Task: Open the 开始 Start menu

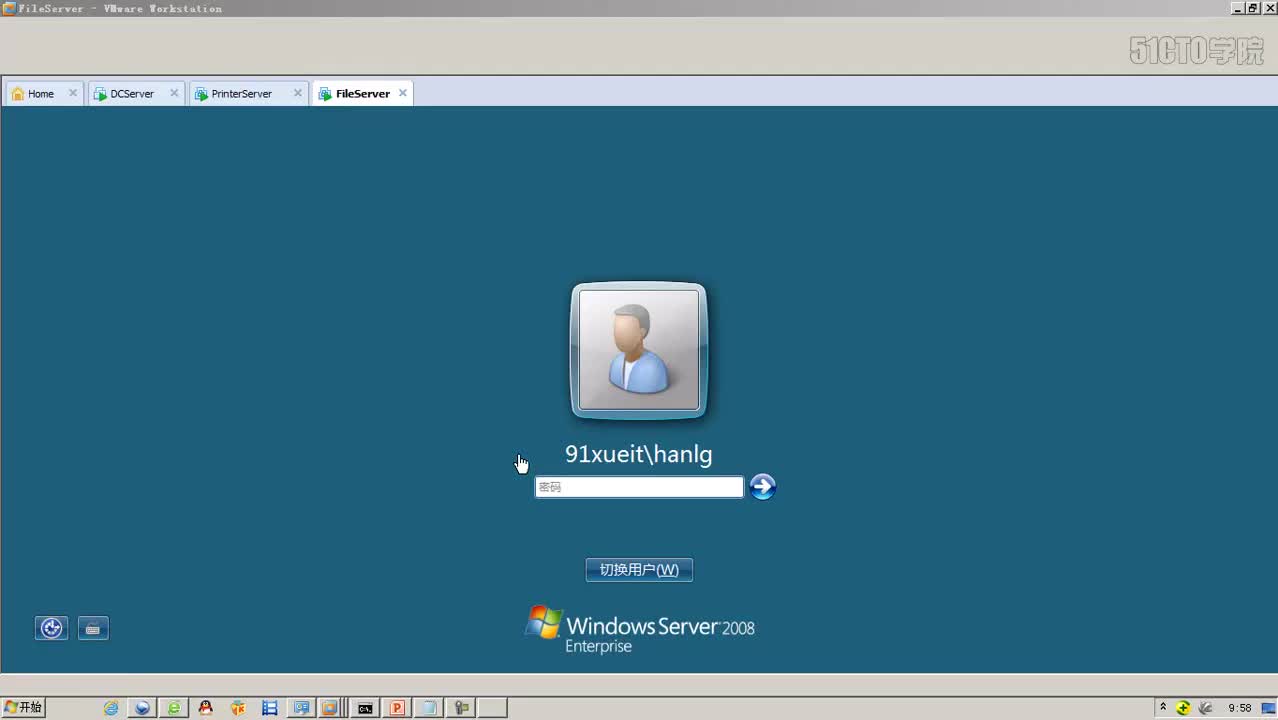Action: point(23,708)
